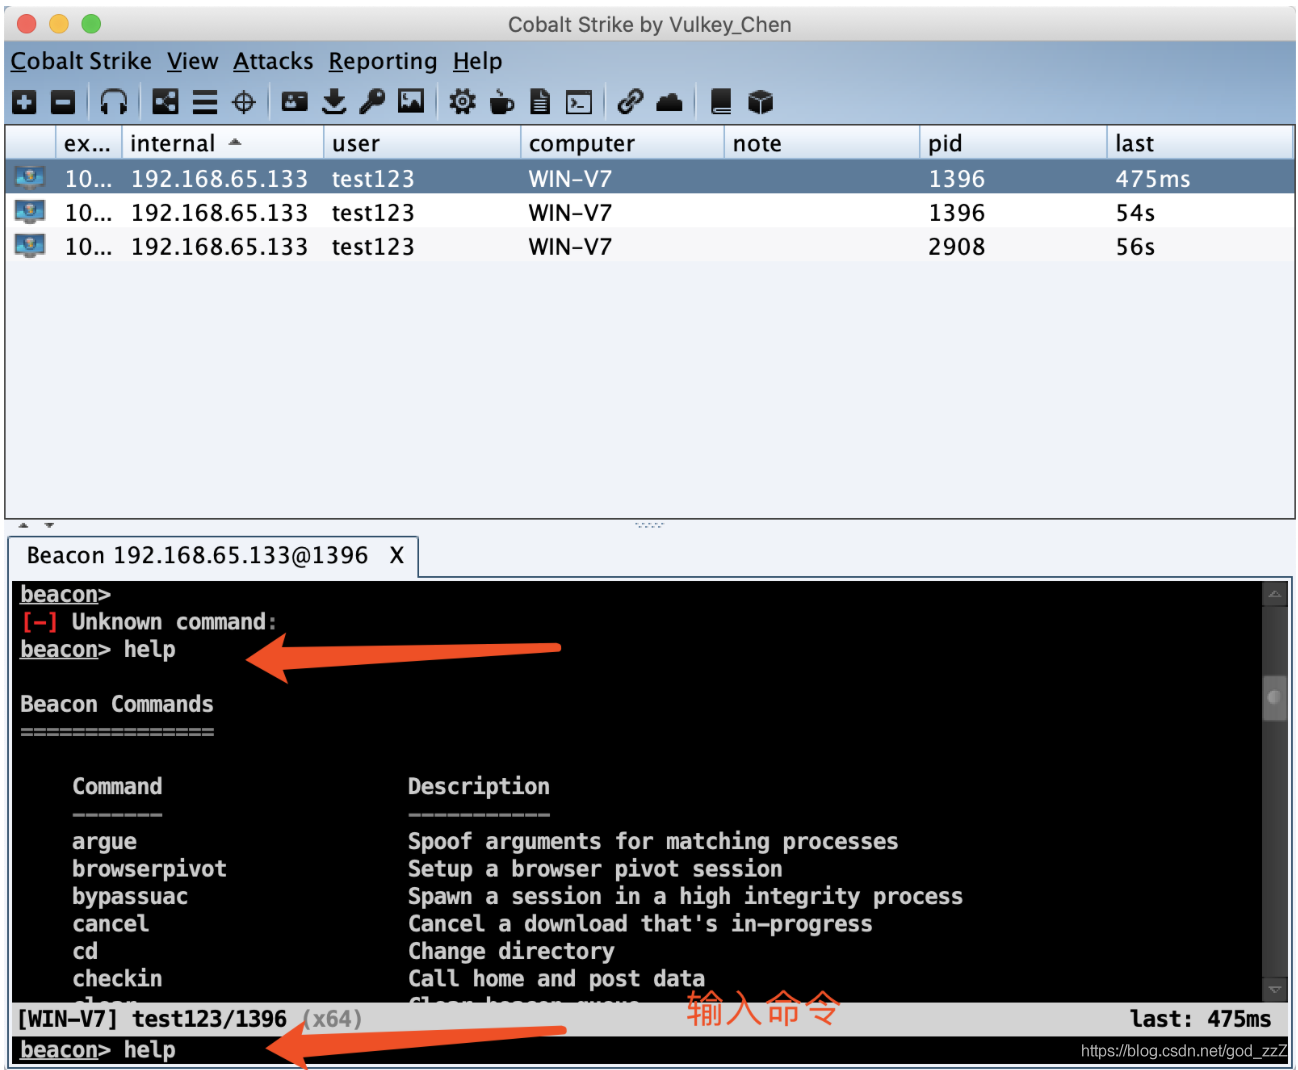1298x1070 pixels.
Task: Open the View menu
Action: [192, 61]
